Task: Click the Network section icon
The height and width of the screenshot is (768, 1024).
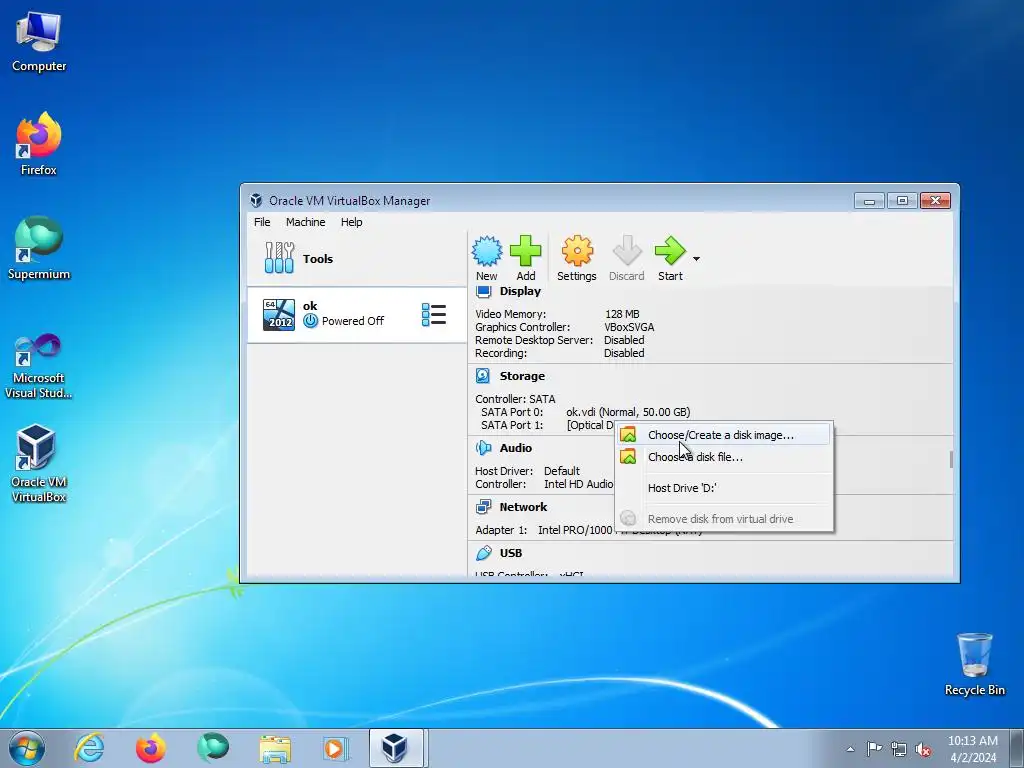Action: click(x=483, y=507)
